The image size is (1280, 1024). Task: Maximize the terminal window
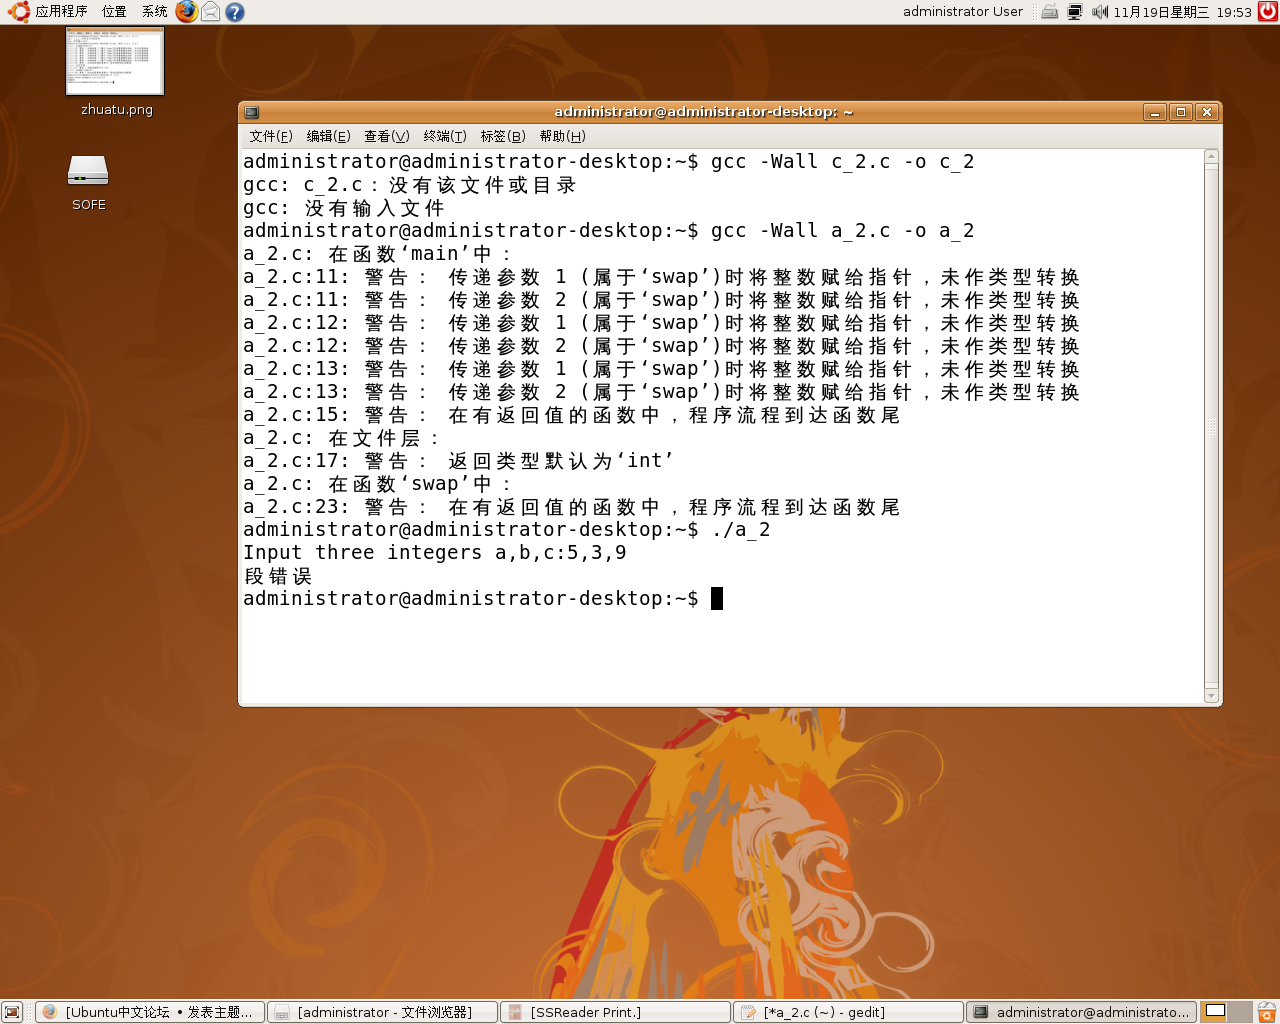point(1181,112)
